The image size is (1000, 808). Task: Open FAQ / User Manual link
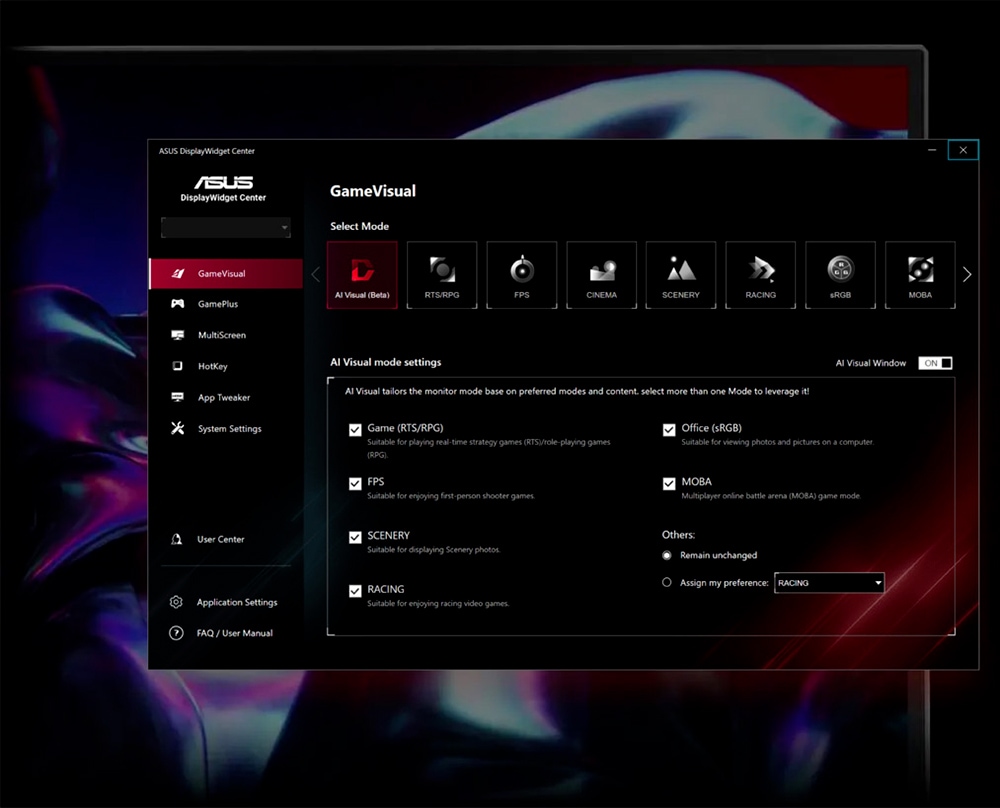tap(235, 633)
